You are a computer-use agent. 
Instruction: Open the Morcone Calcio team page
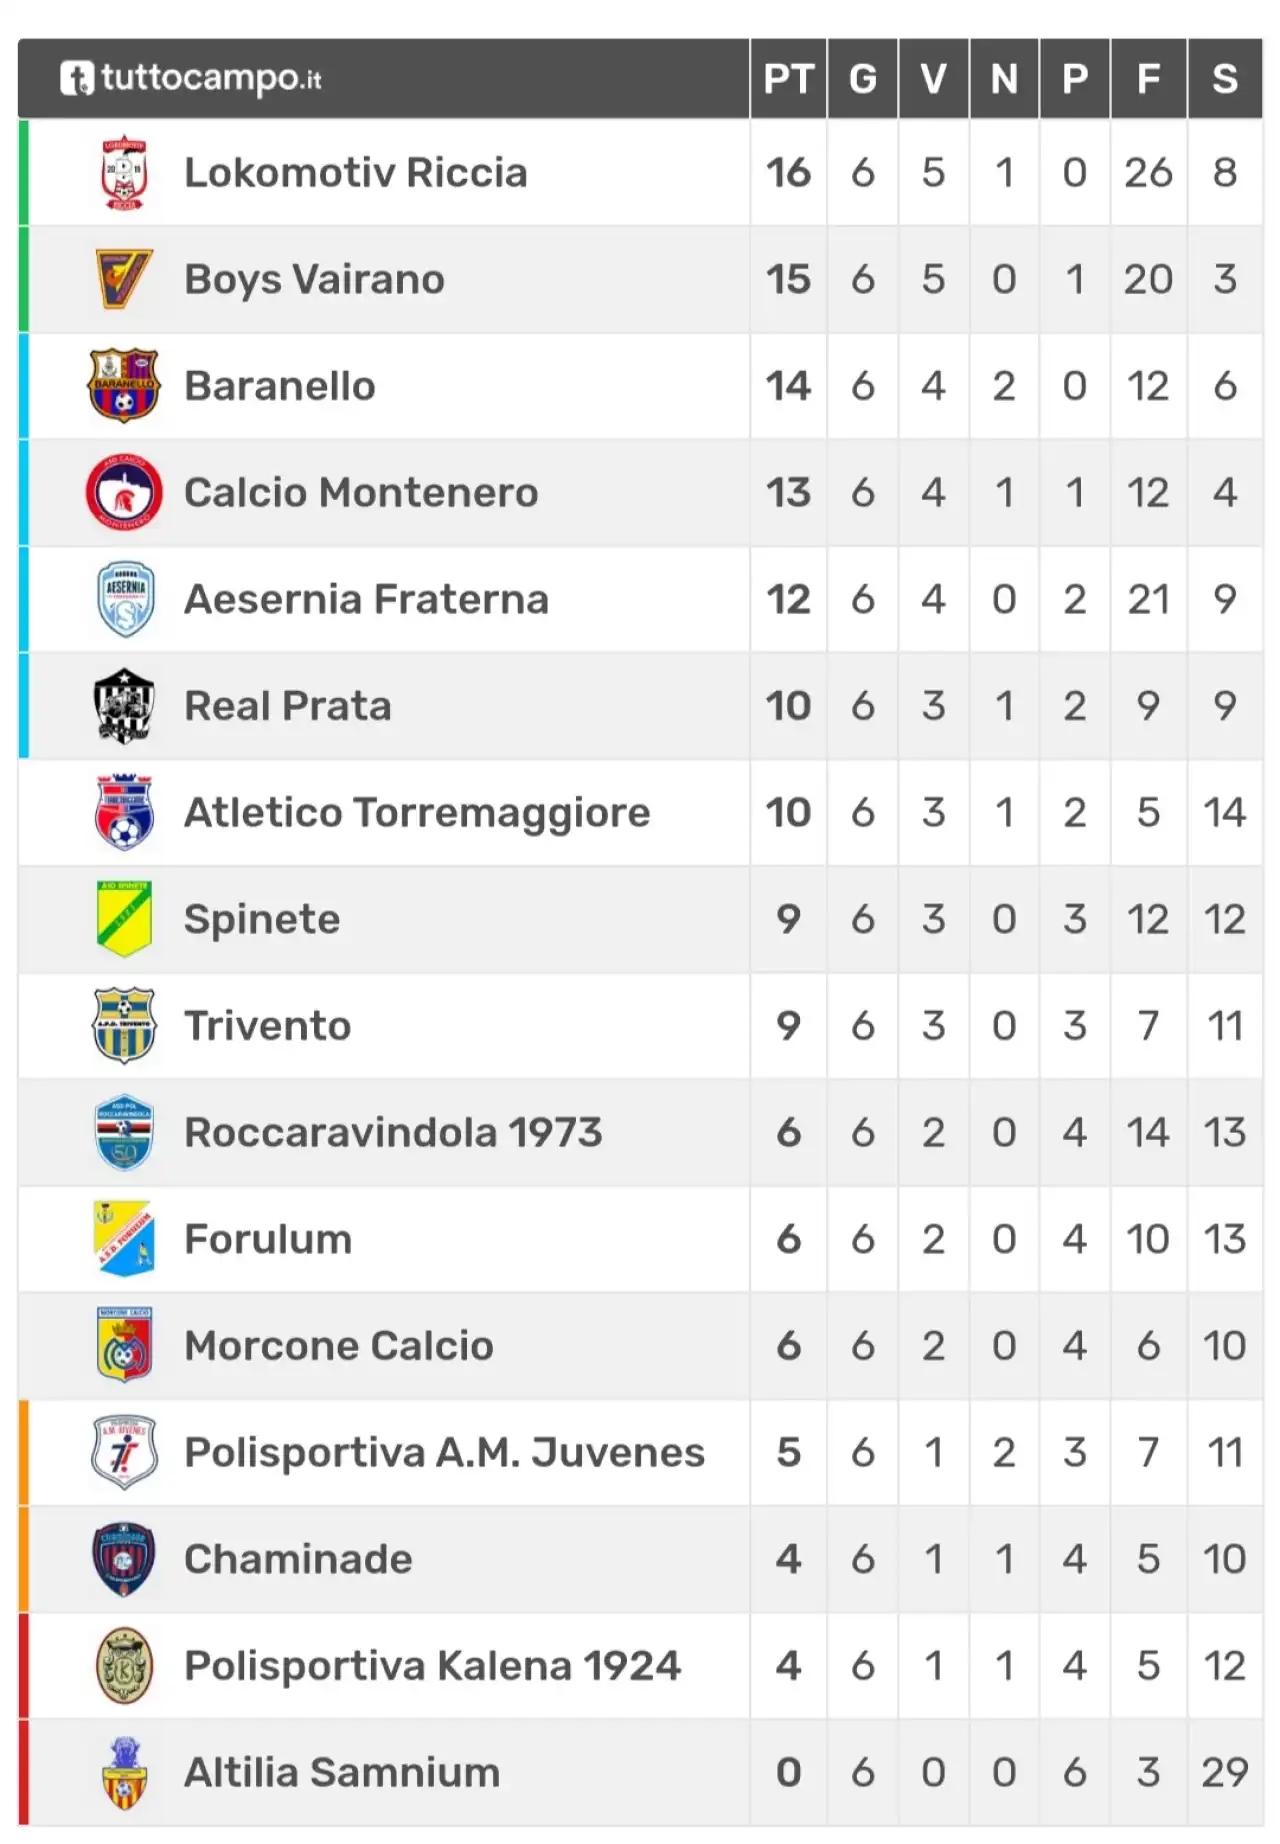339,1346
